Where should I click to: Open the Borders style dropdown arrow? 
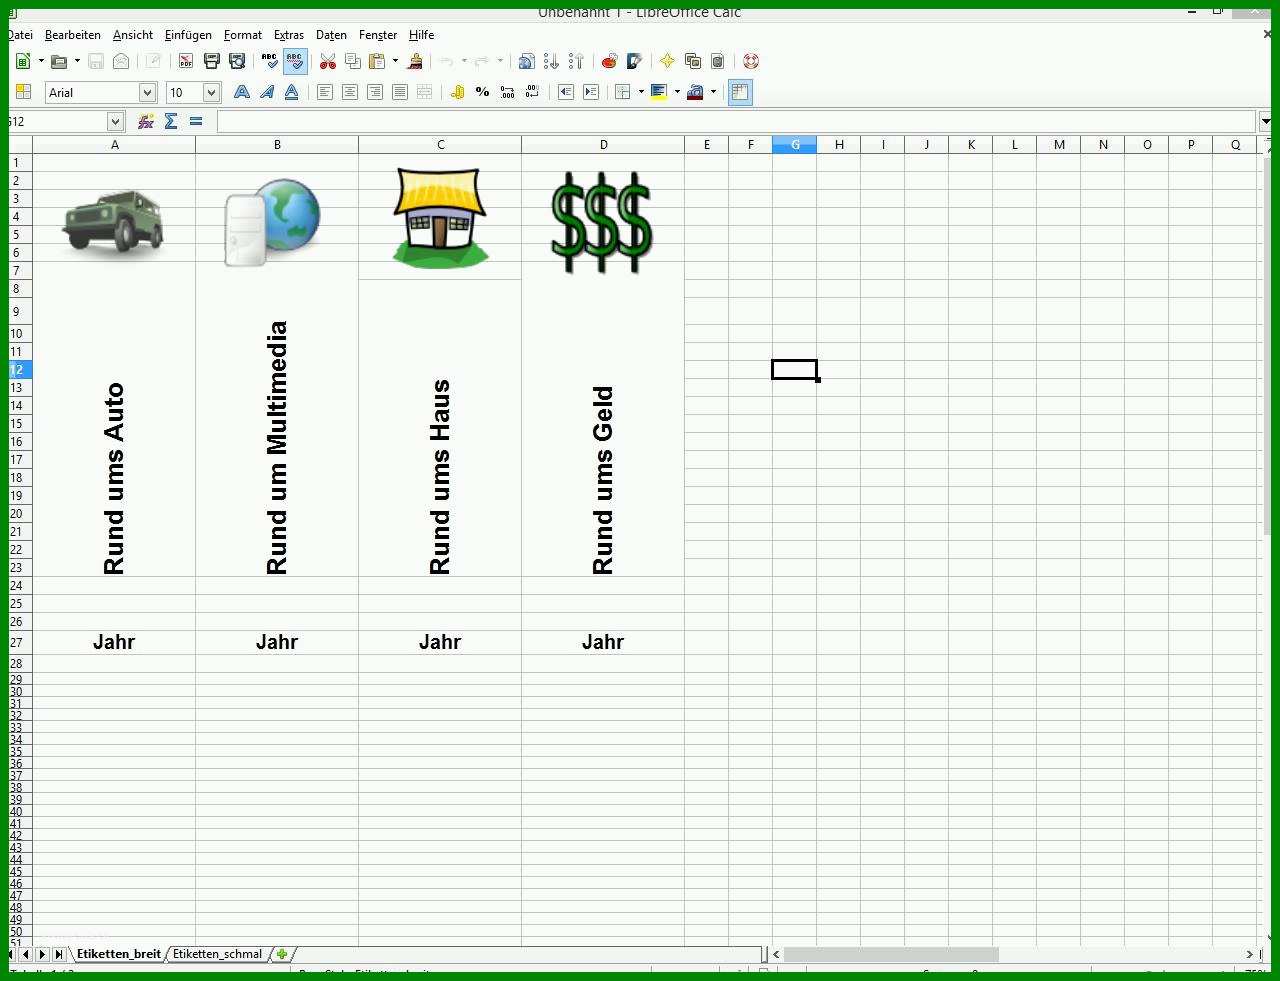(640, 92)
